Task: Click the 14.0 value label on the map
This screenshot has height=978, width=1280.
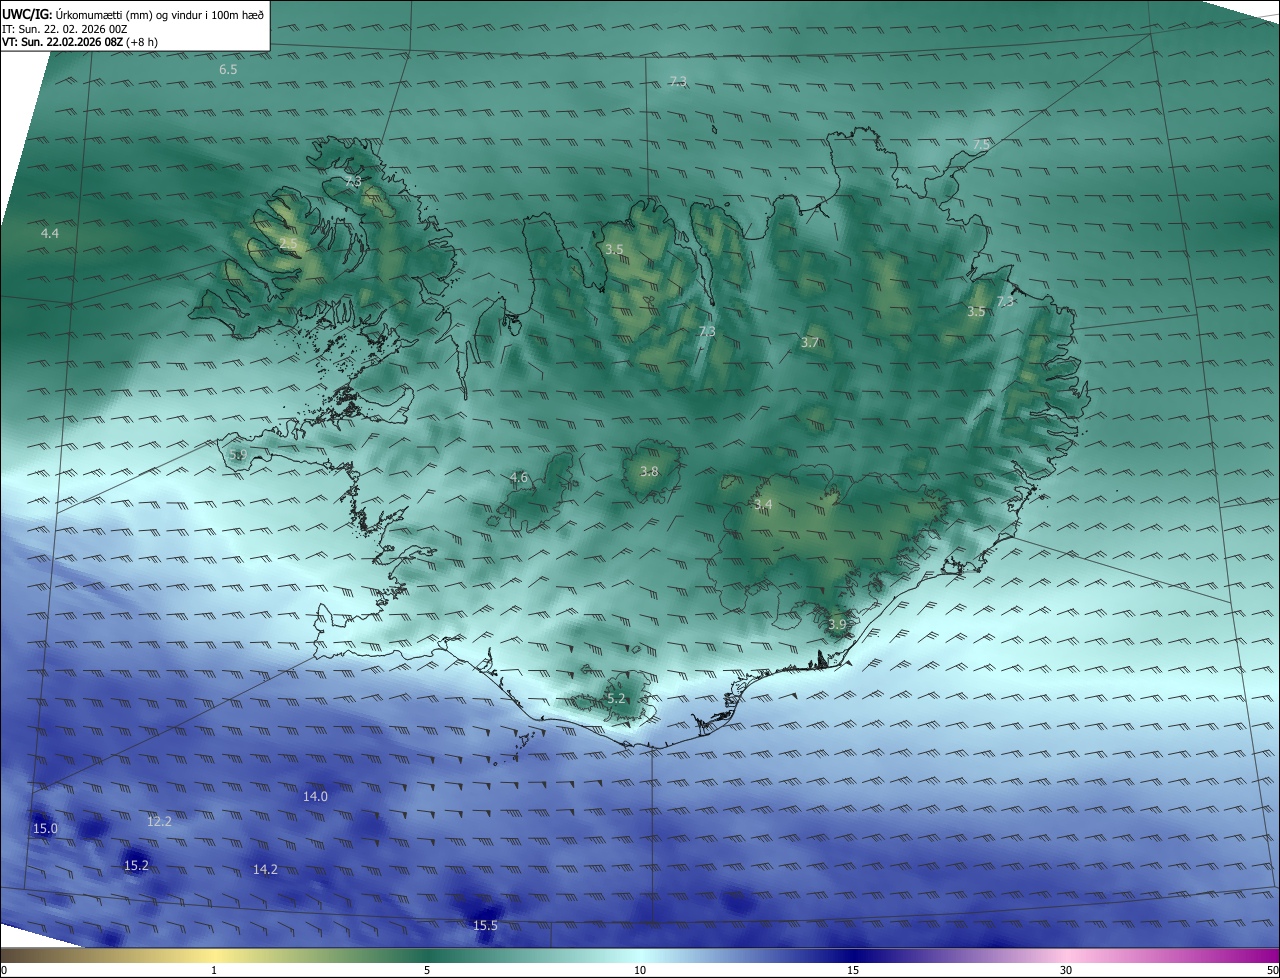Action: tap(315, 797)
